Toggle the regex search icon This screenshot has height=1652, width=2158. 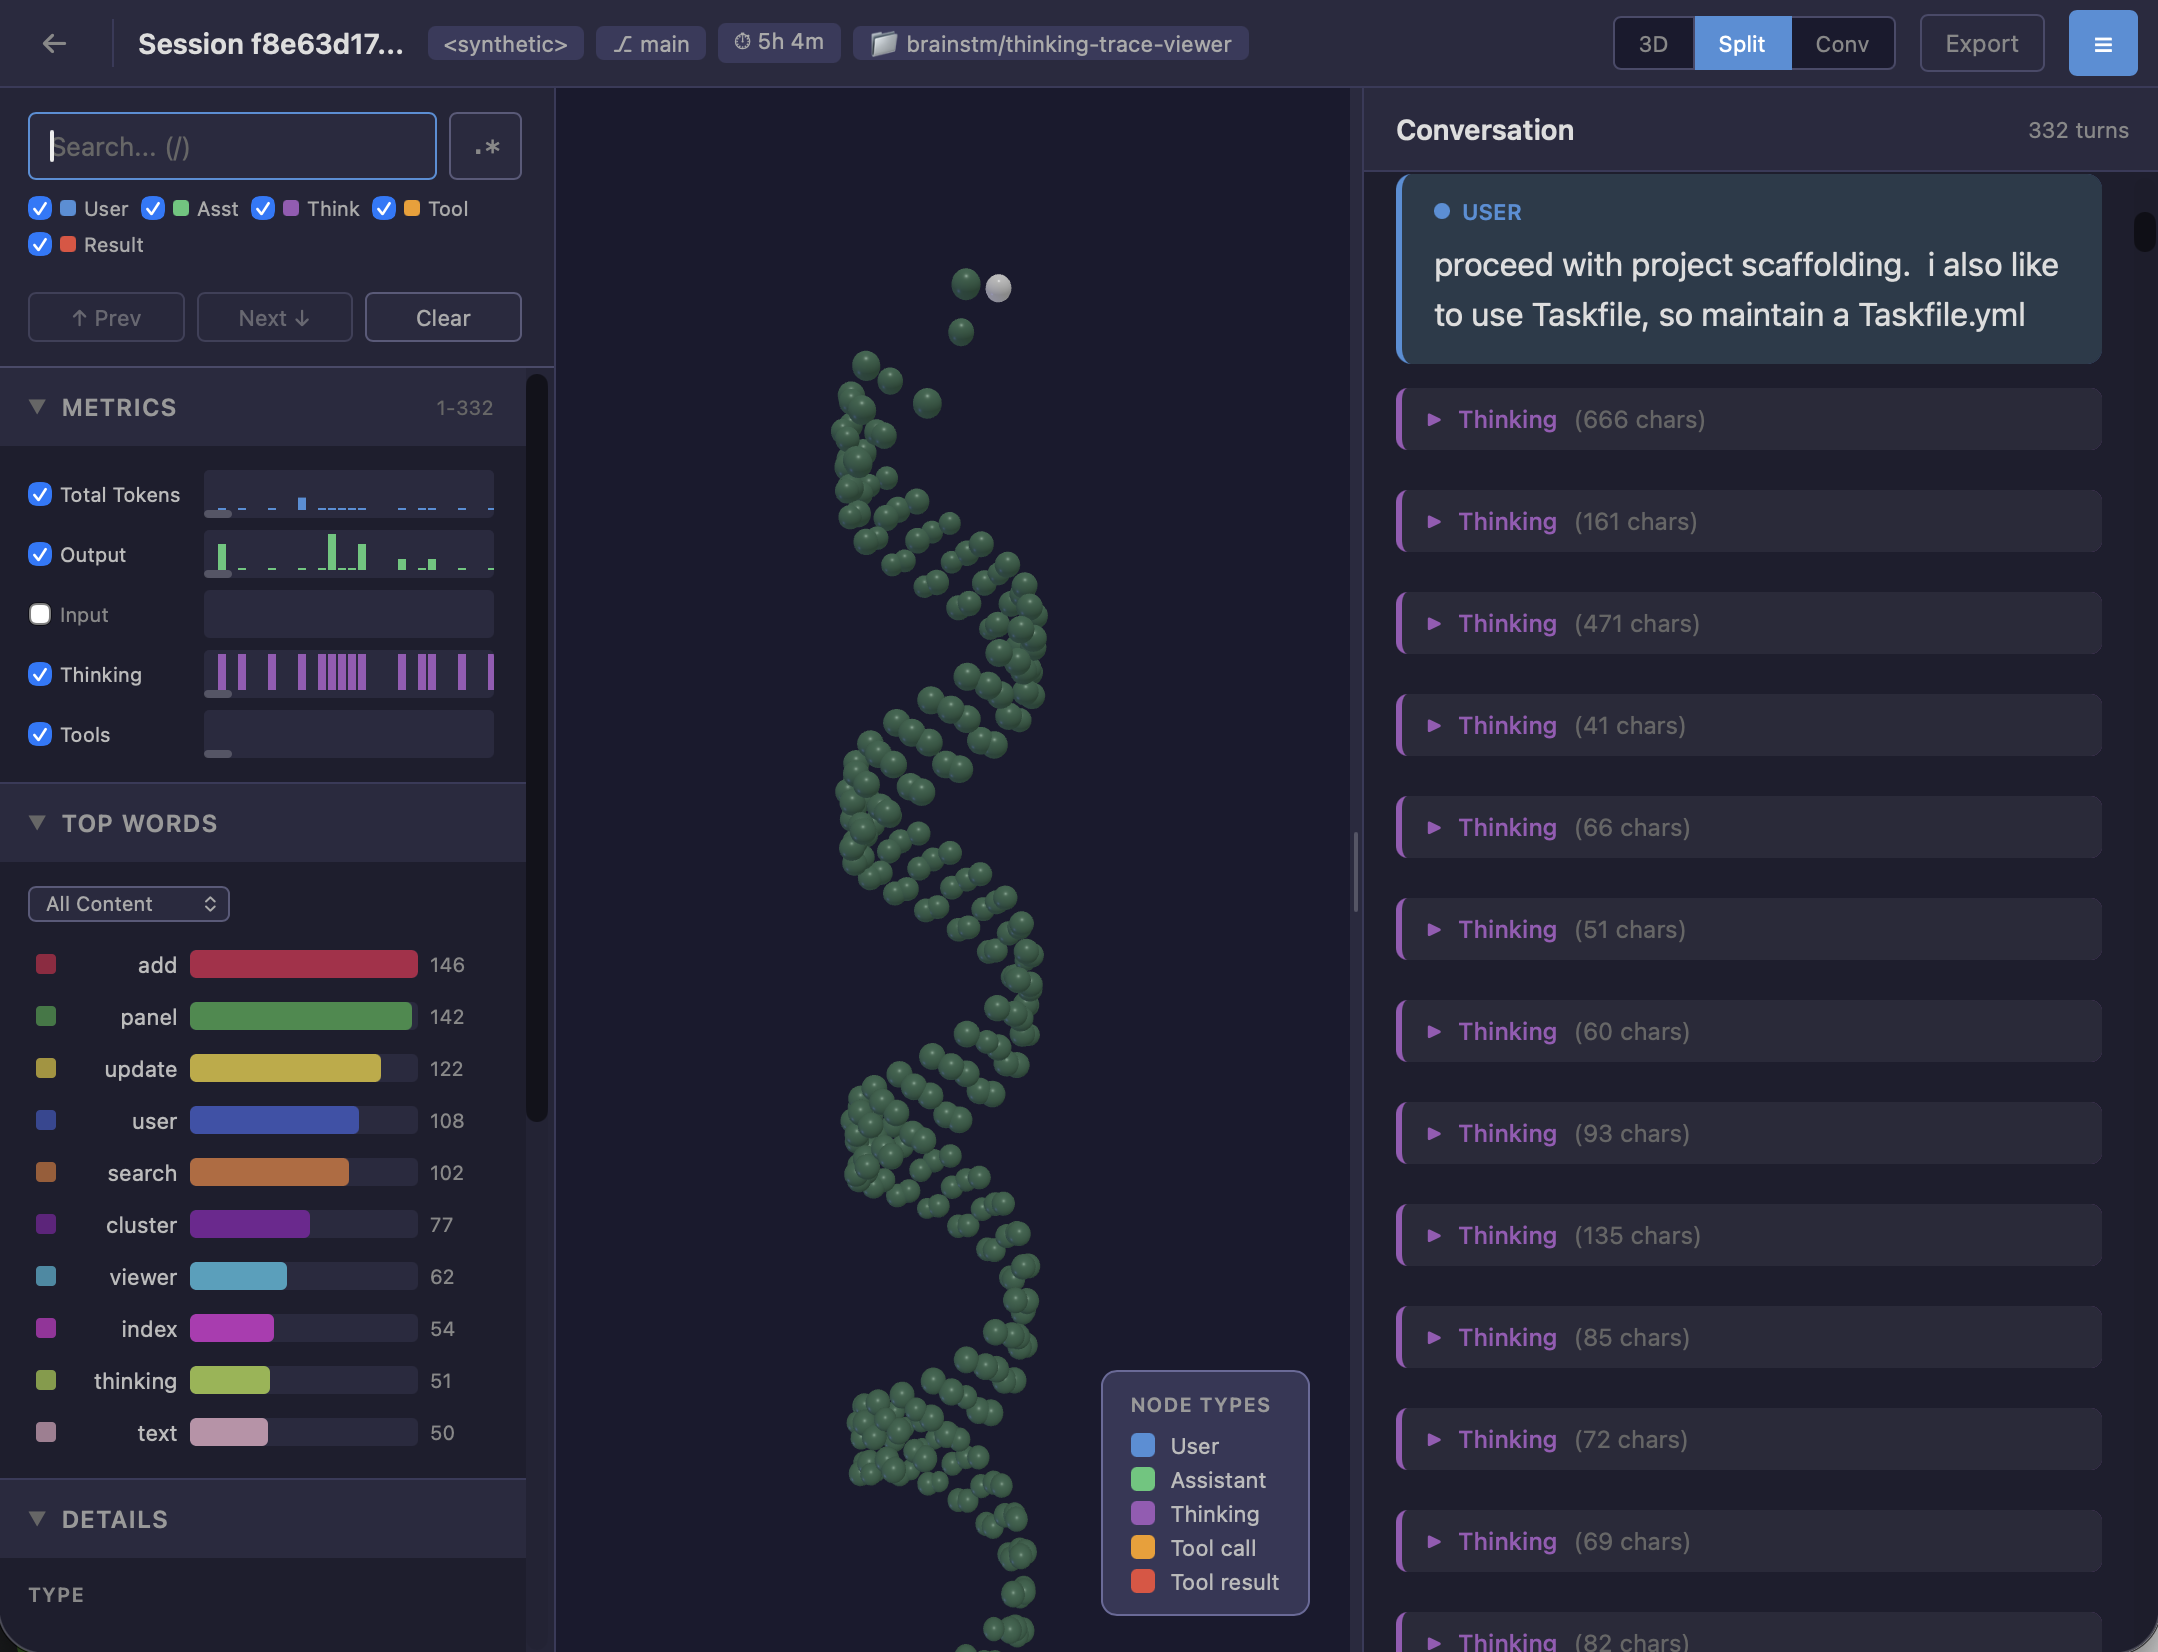coord(485,146)
